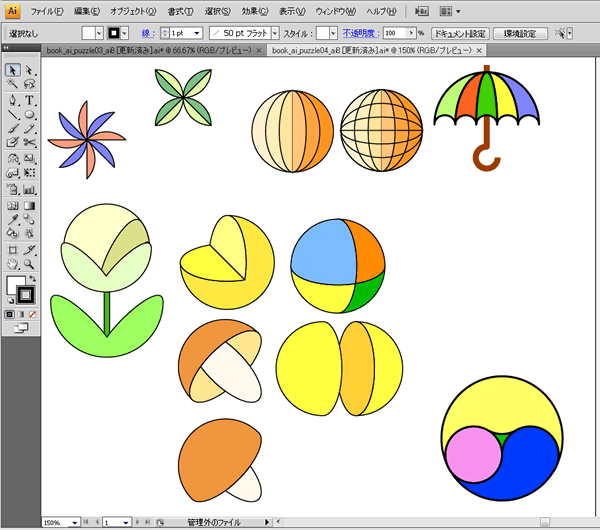
Task: Select the Symbol Sprayer tool
Action: click(13, 189)
